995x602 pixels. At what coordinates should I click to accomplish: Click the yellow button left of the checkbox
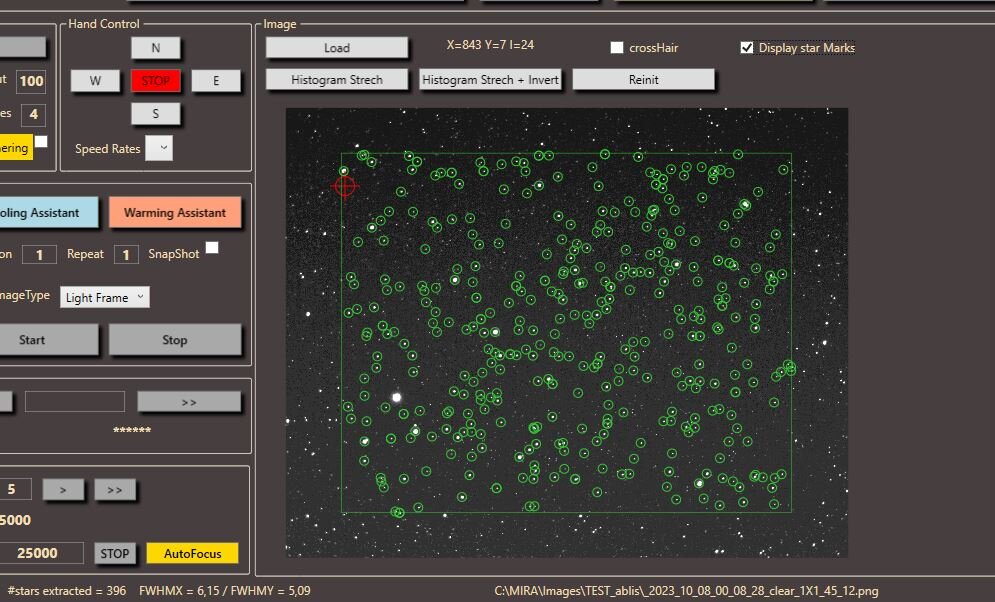pyautogui.click(x=16, y=148)
